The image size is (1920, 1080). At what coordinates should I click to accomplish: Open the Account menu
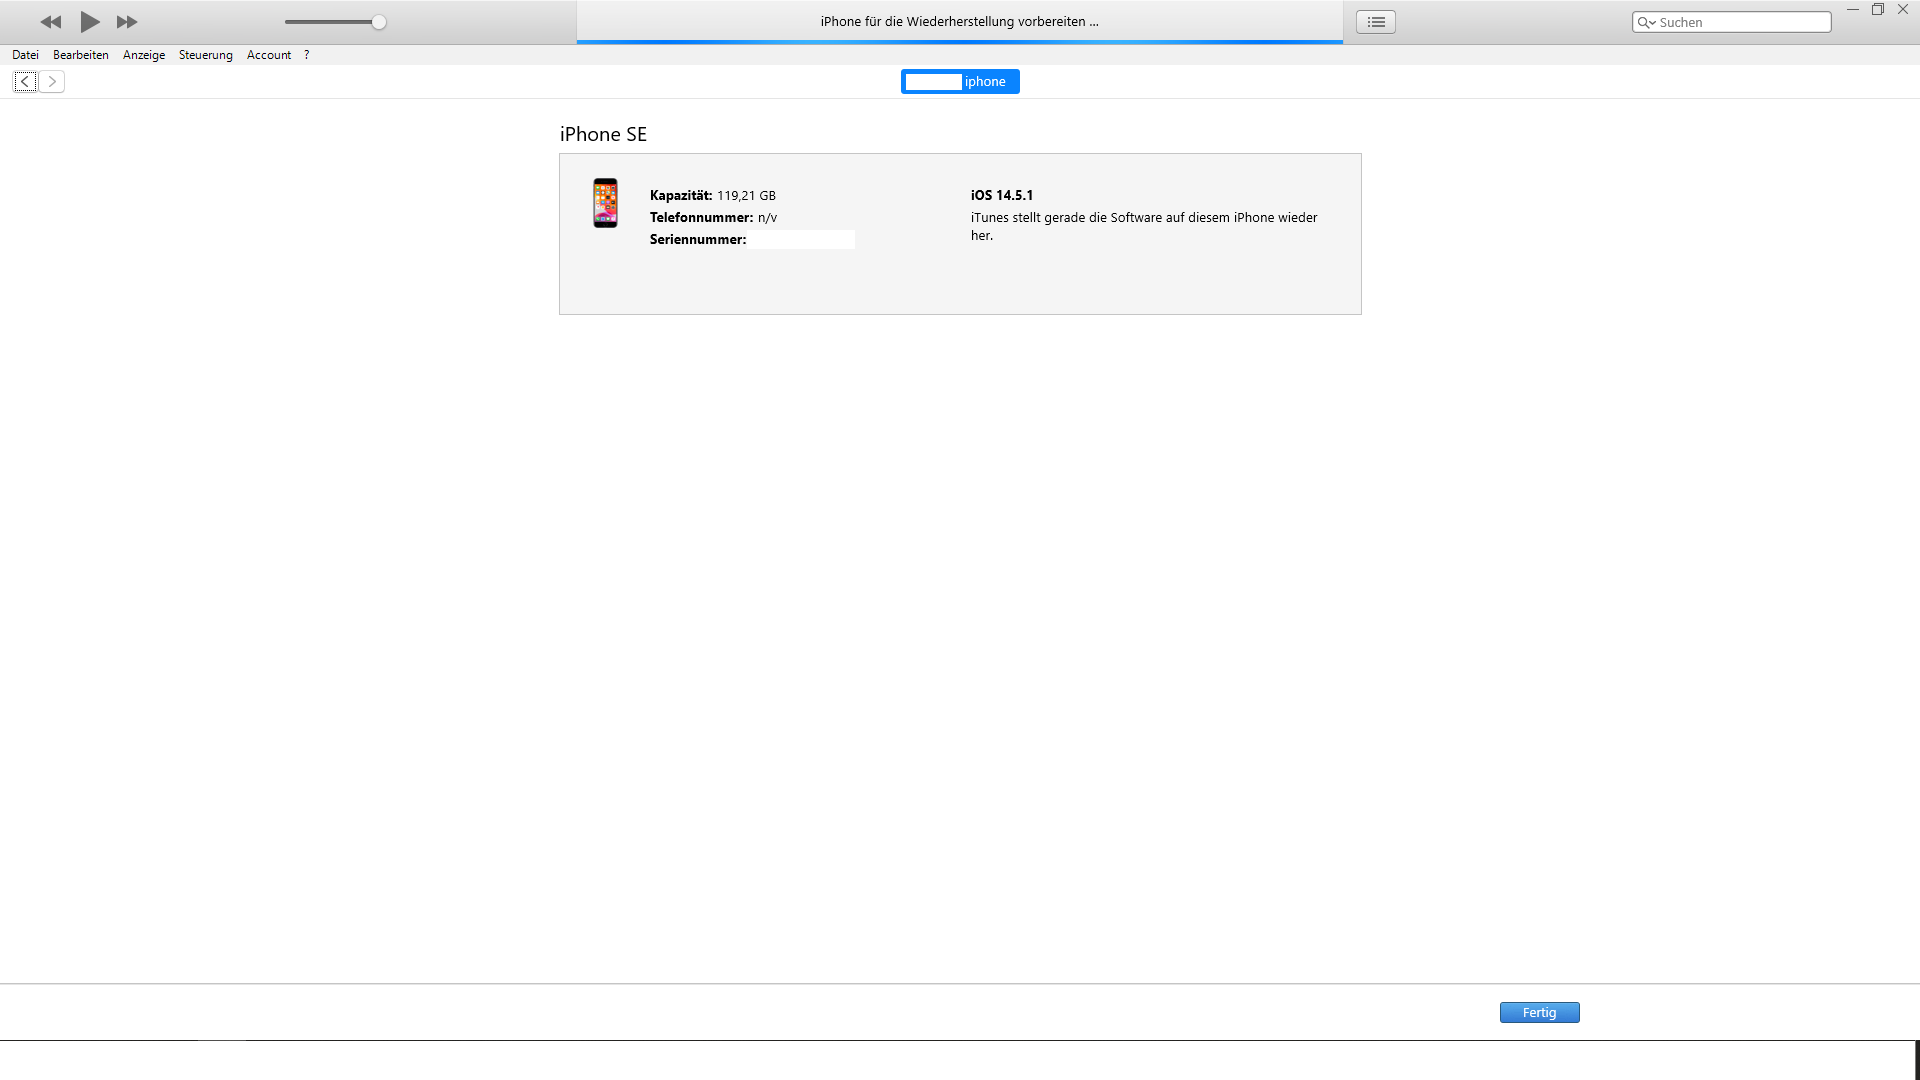[269, 55]
